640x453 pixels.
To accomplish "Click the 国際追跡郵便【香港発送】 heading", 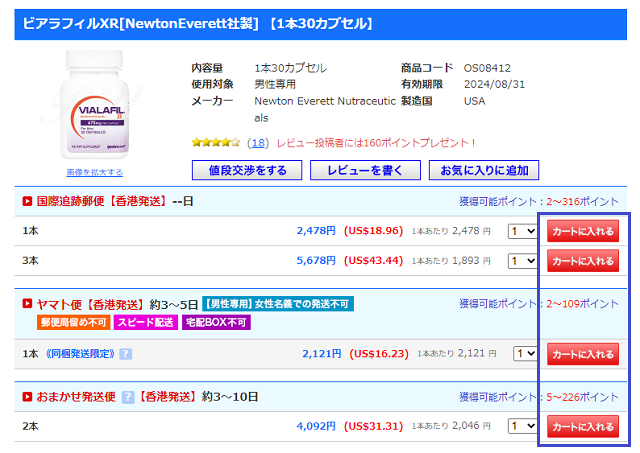I will pos(102,201).
